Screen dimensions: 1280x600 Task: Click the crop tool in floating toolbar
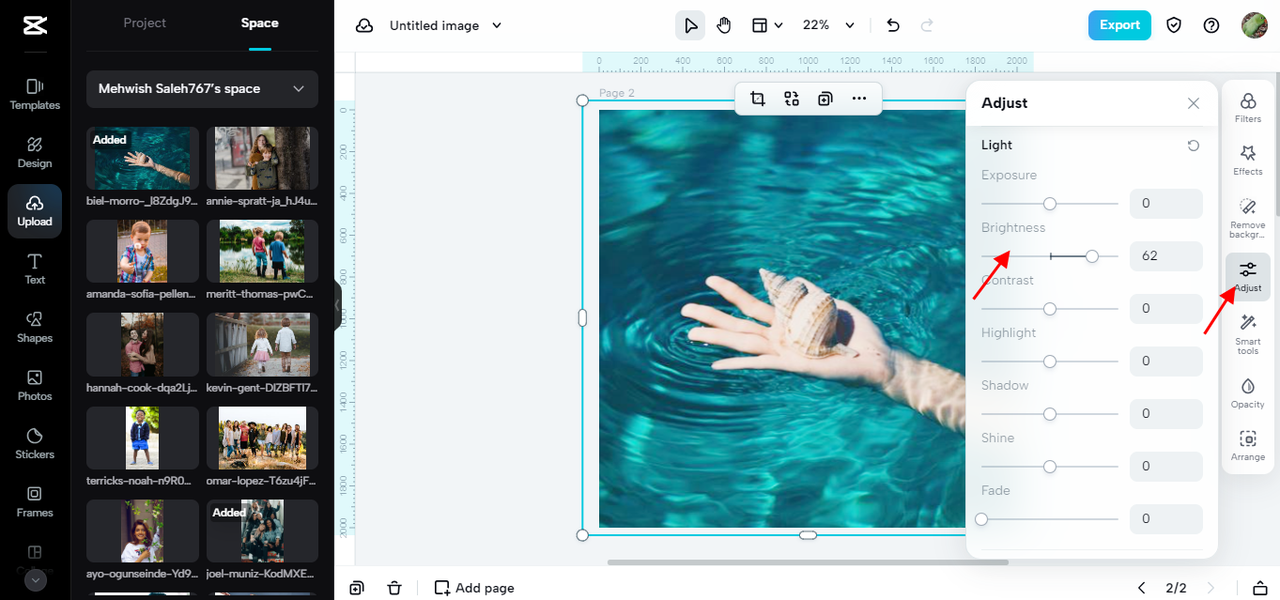point(758,98)
